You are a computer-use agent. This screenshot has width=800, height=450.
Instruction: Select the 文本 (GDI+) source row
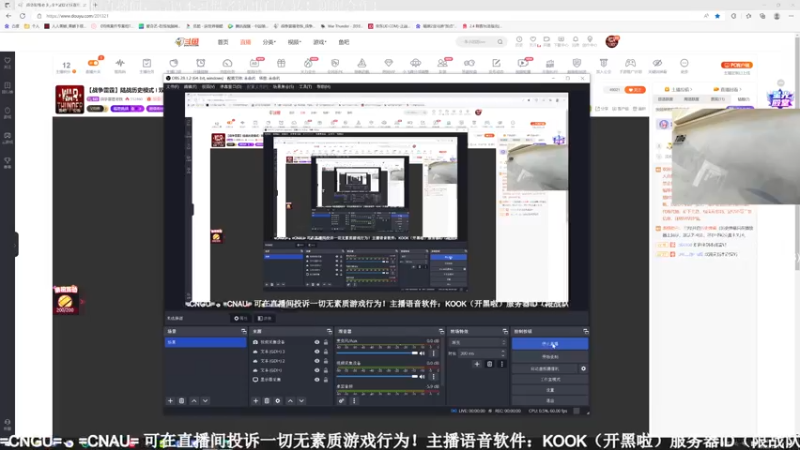click(291, 370)
